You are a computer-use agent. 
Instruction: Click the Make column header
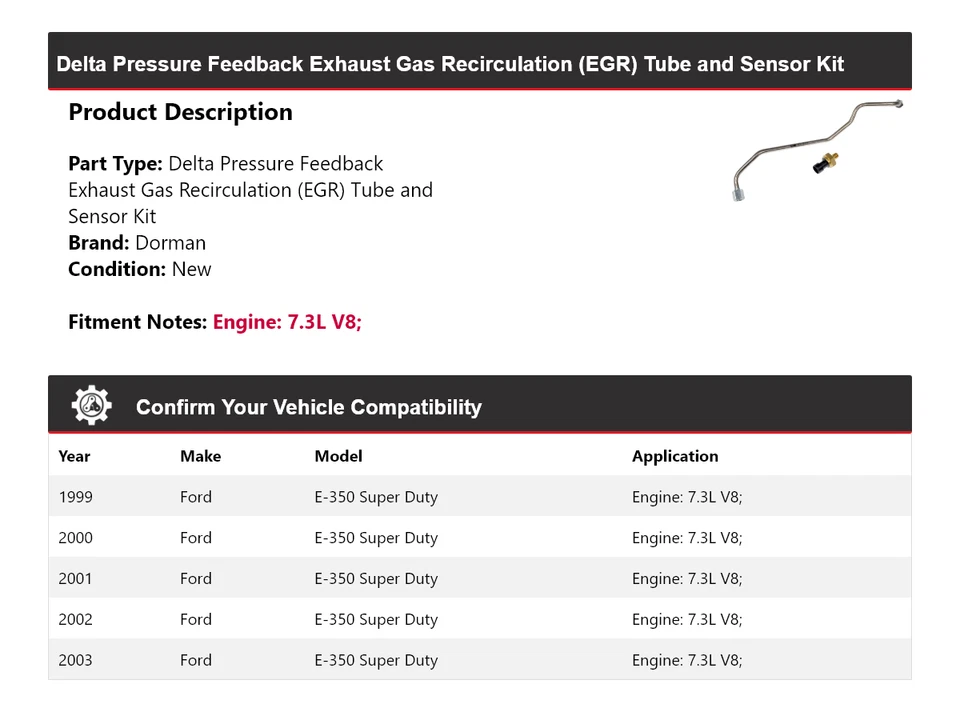coord(200,456)
